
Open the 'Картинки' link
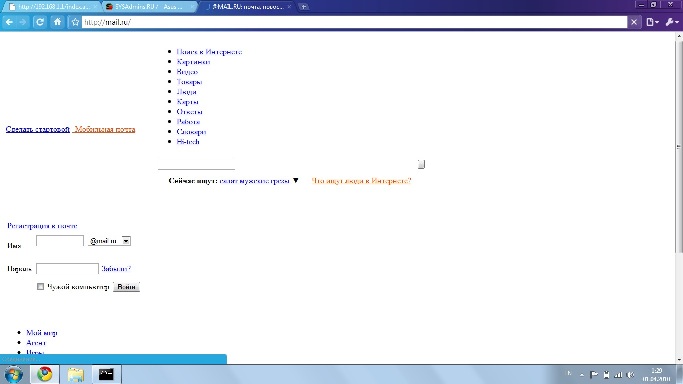193,62
